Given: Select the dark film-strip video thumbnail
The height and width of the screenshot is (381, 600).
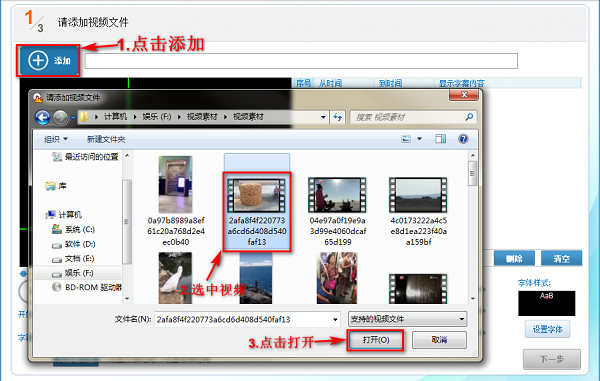Looking at the screenshot, I should (418, 289).
